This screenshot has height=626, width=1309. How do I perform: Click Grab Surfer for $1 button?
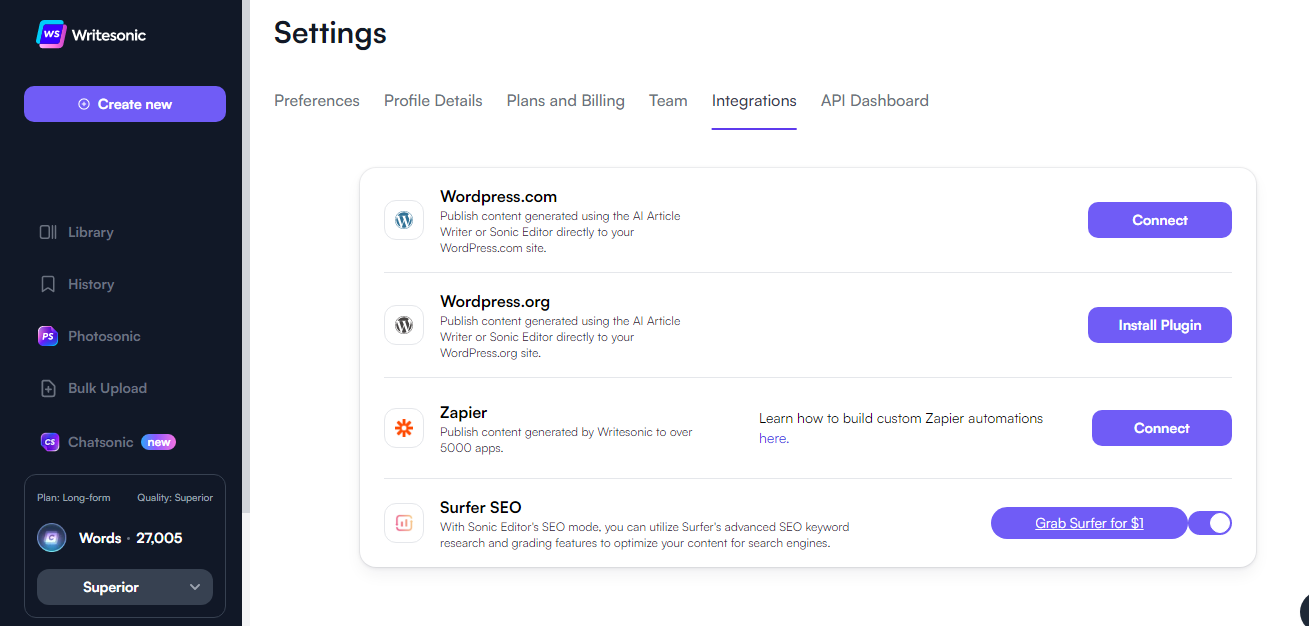pos(1089,523)
